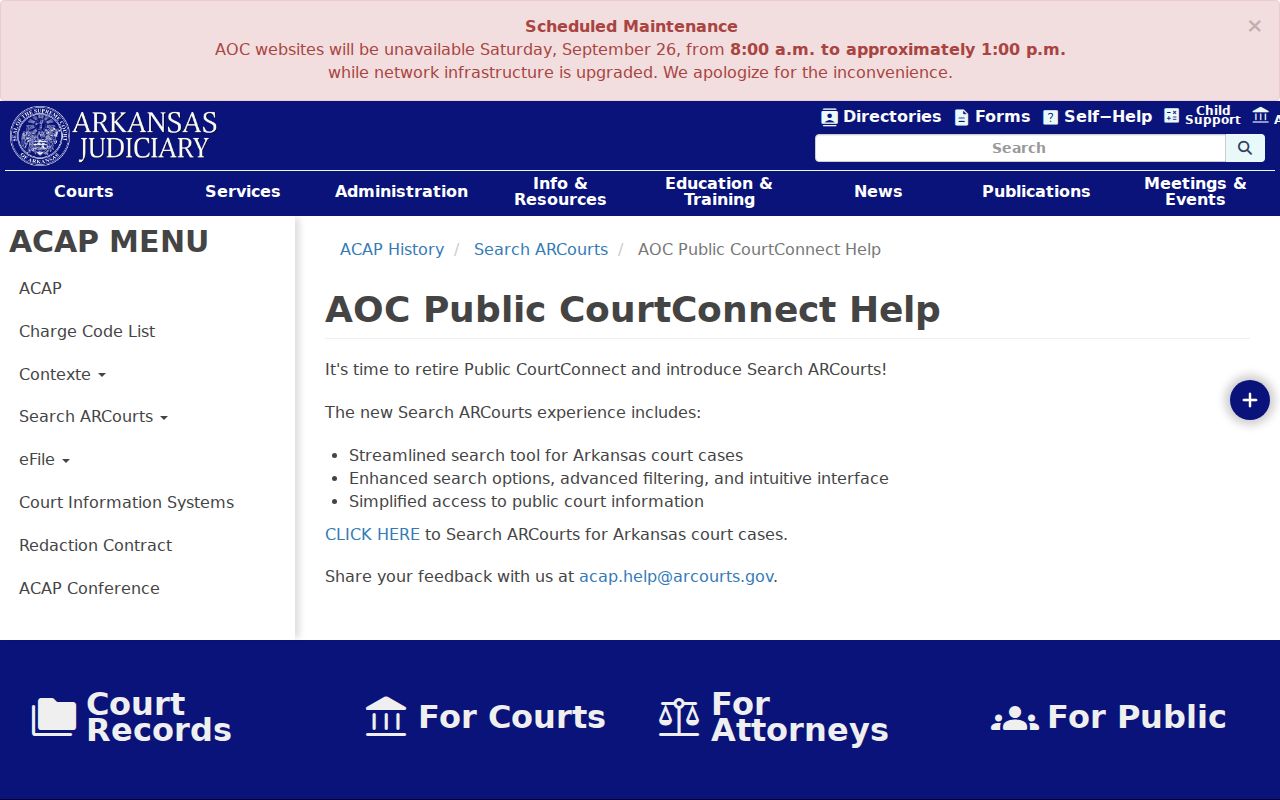This screenshot has width=1280, height=800.
Task: Open the Publications menu
Action: coord(1036,191)
